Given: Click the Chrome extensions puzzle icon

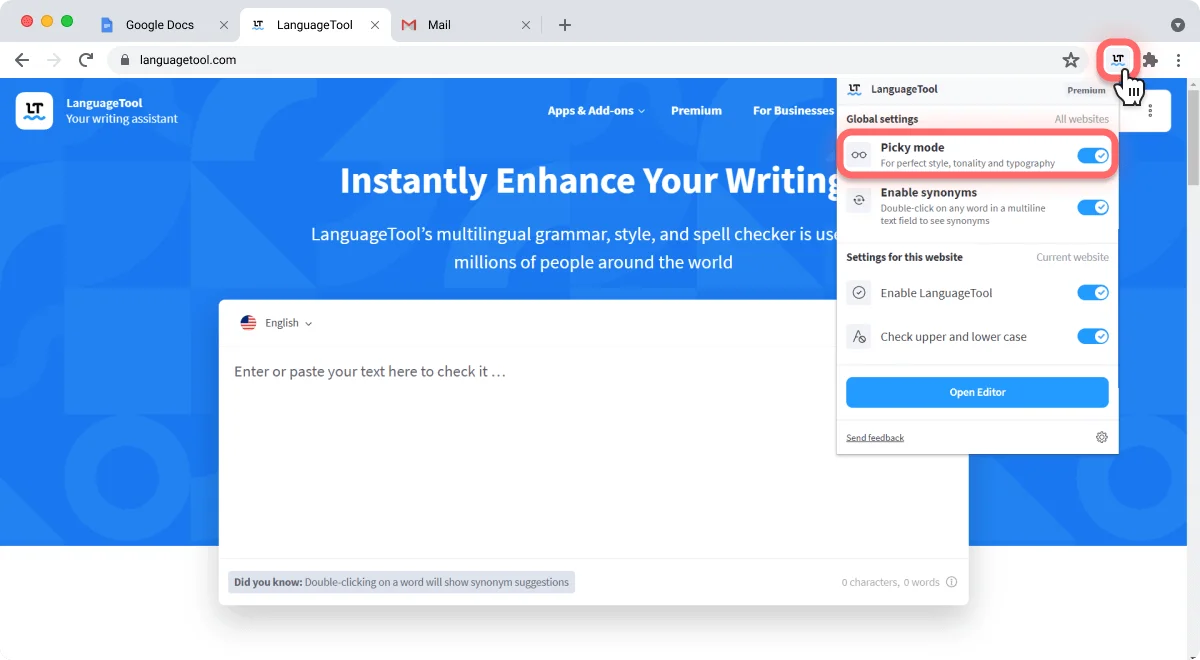Looking at the screenshot, I should (x=1148, y=60).
